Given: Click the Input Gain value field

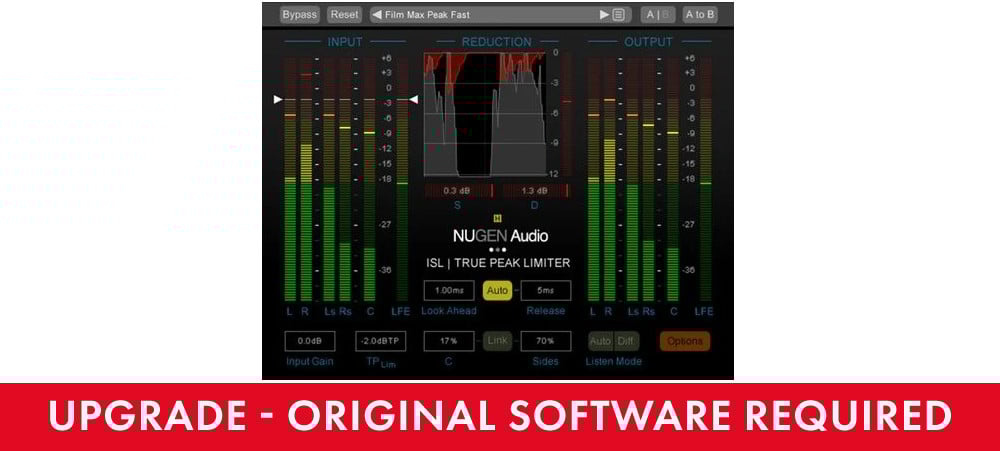Looking at the screenshot, I should click(308, 341).
